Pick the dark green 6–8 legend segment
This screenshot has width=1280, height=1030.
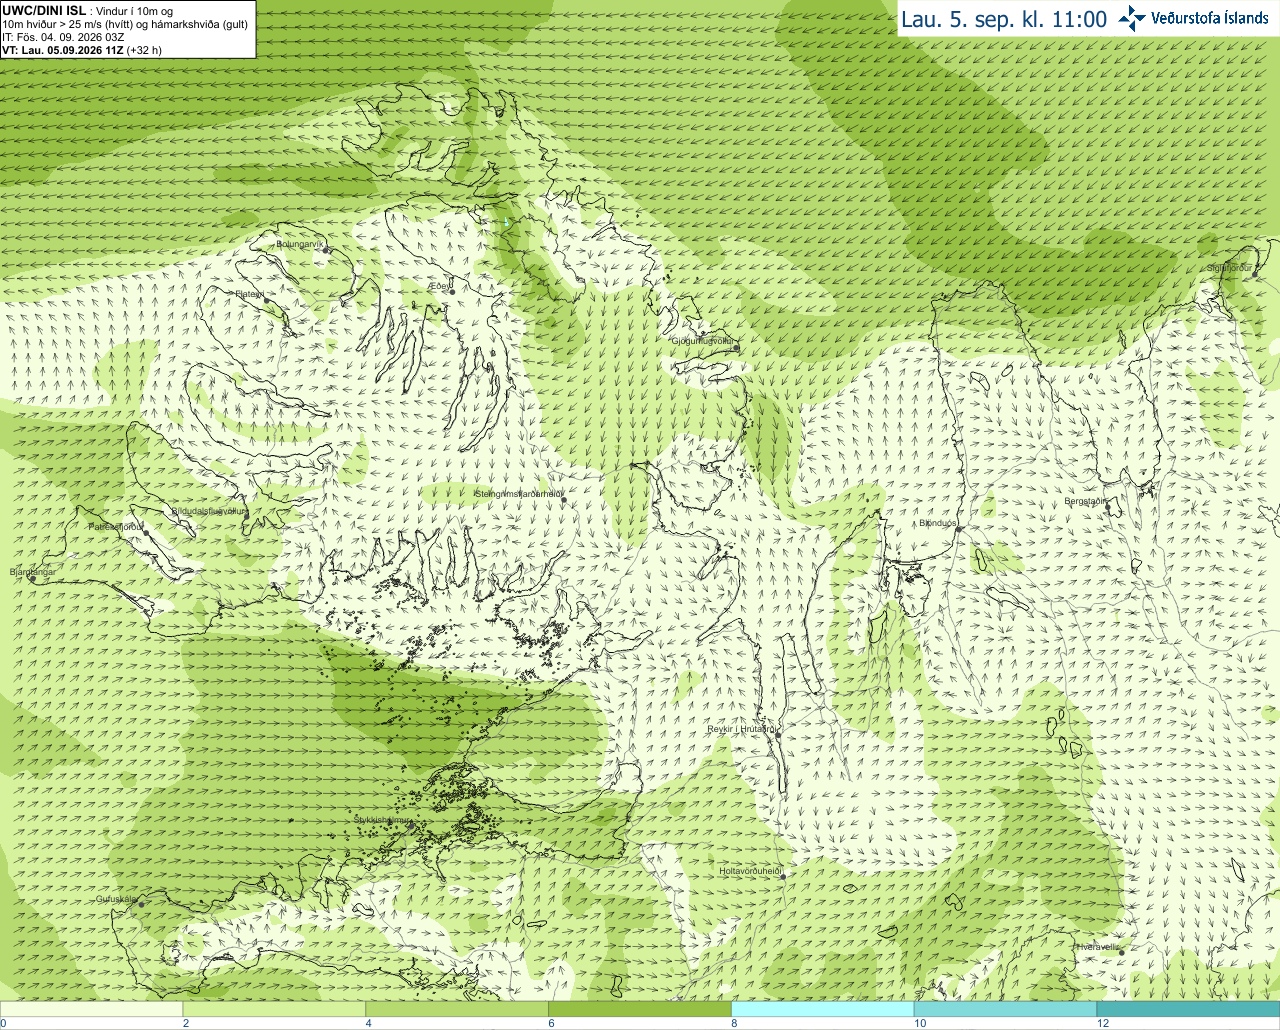pyautogui.click(x=640, y=1009)
